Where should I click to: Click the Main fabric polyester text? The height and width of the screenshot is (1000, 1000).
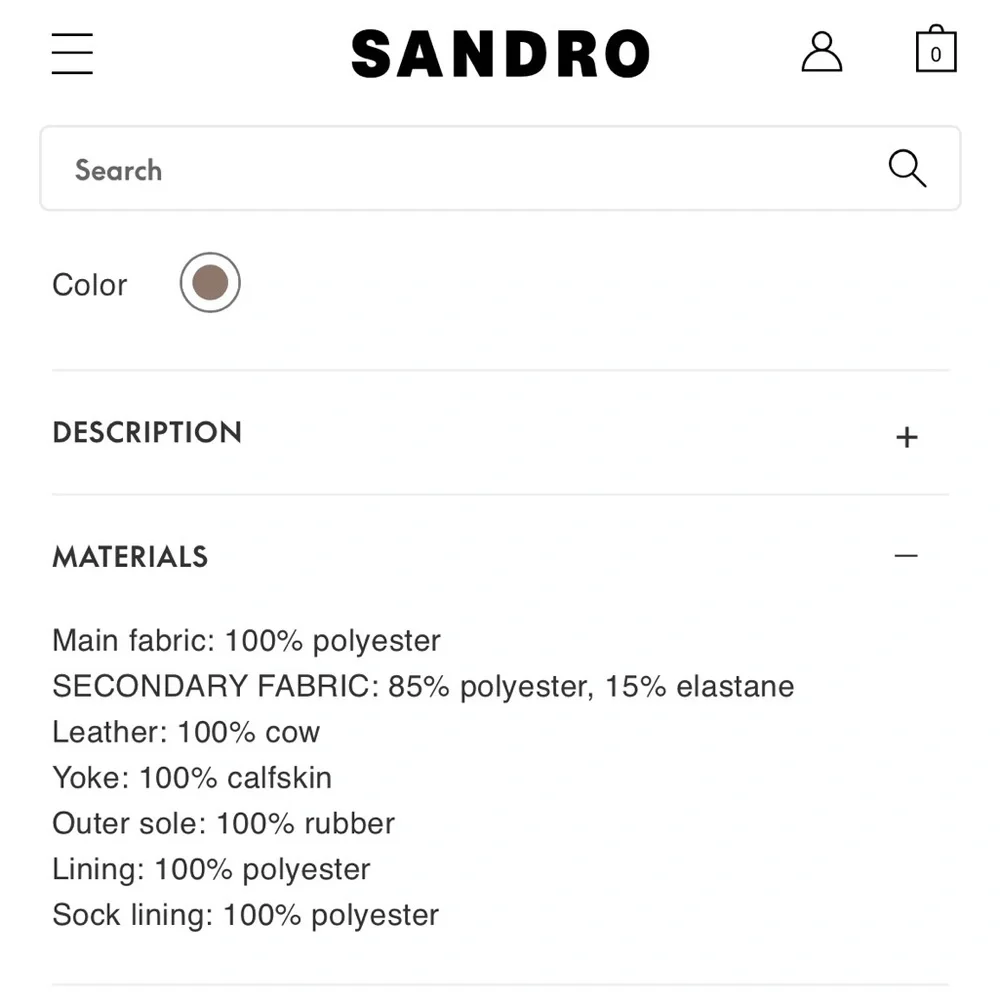[245, 640]
